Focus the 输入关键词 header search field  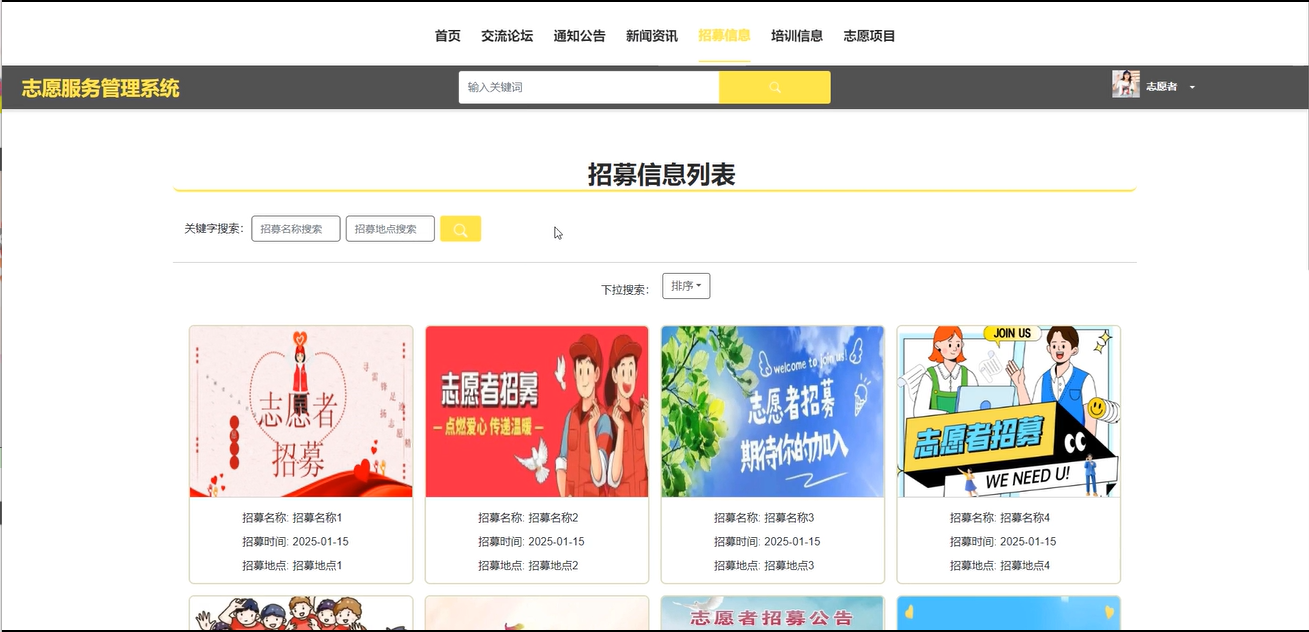(x=589, y=87)
